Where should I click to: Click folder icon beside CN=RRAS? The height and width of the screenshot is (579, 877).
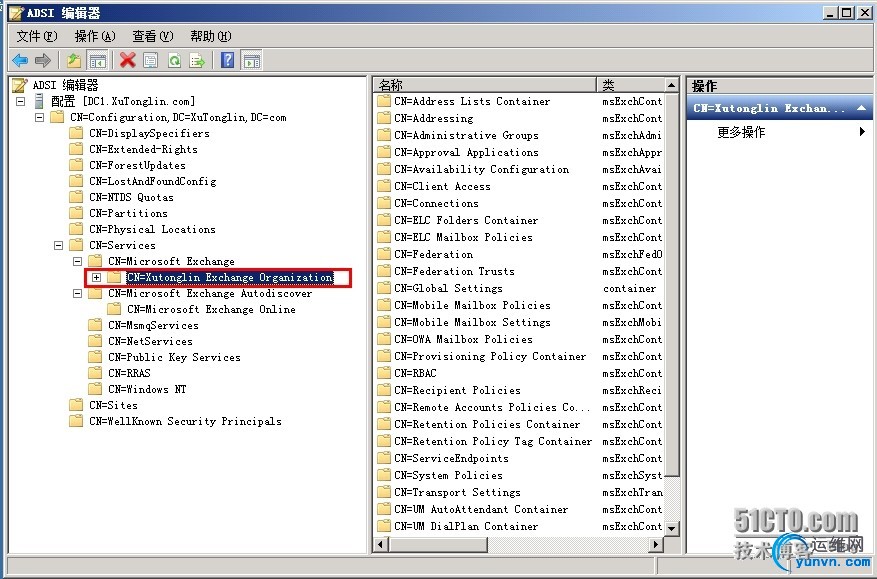click(x=95, y=373)
